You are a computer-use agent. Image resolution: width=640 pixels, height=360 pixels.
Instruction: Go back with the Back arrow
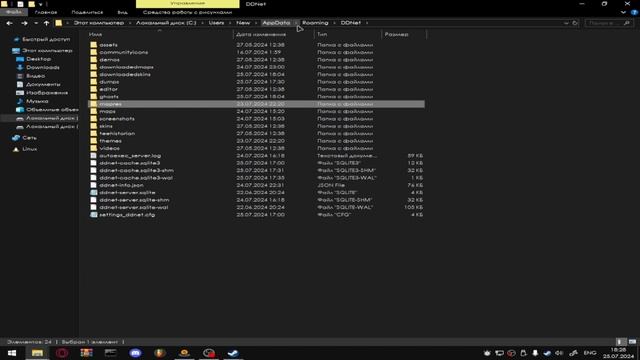9,23
